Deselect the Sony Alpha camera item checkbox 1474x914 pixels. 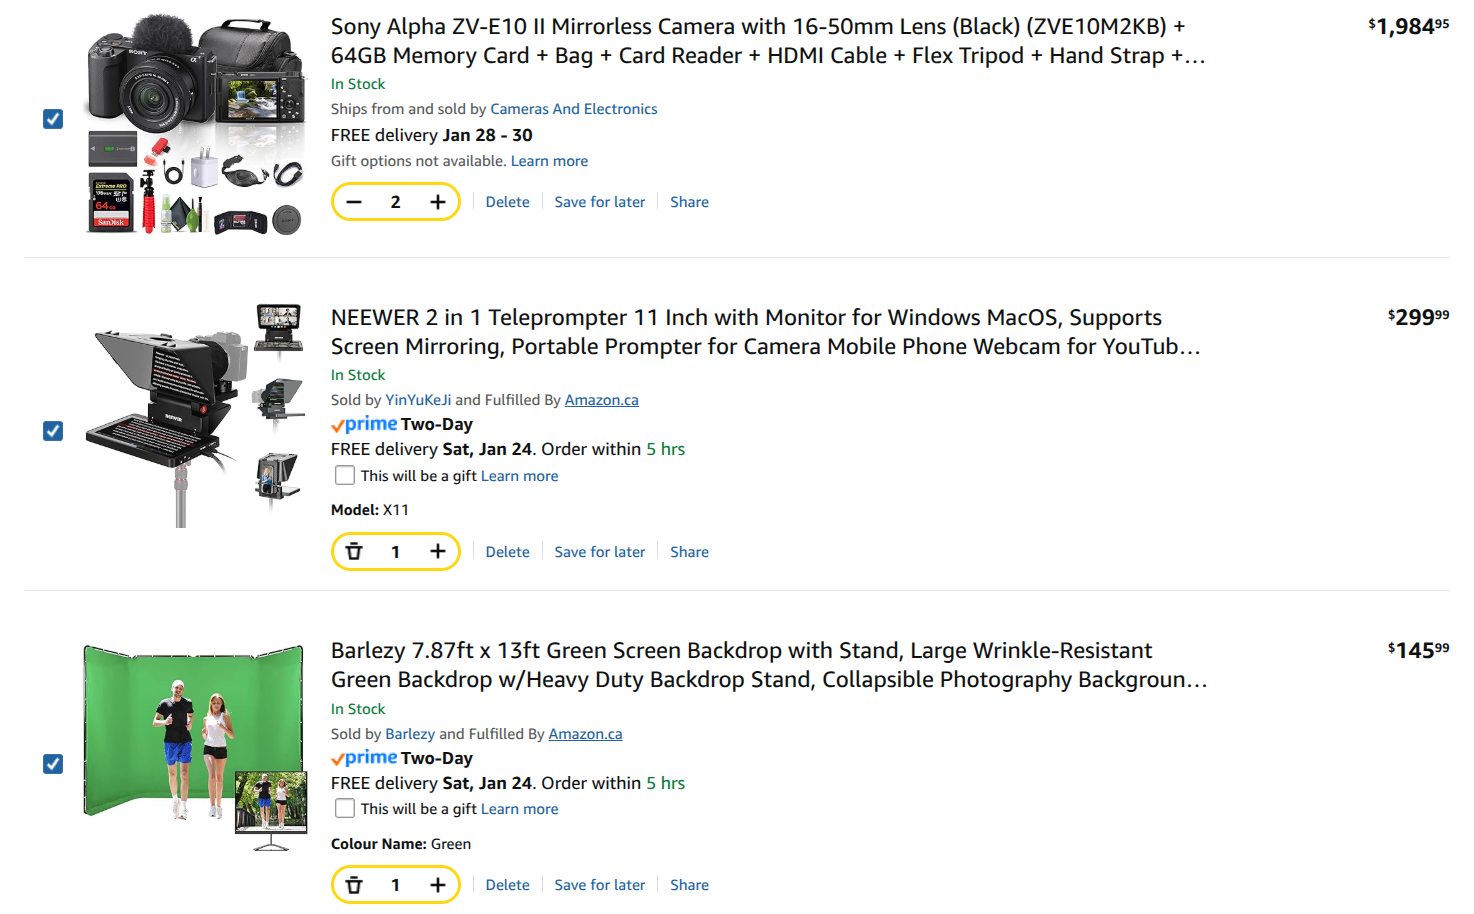click(x=53, y=119)
